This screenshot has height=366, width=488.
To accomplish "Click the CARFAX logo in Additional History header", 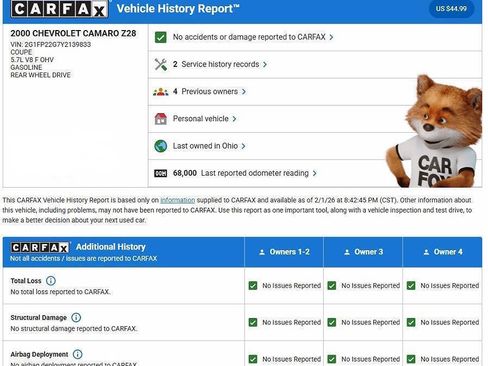I will pos(40,248).
